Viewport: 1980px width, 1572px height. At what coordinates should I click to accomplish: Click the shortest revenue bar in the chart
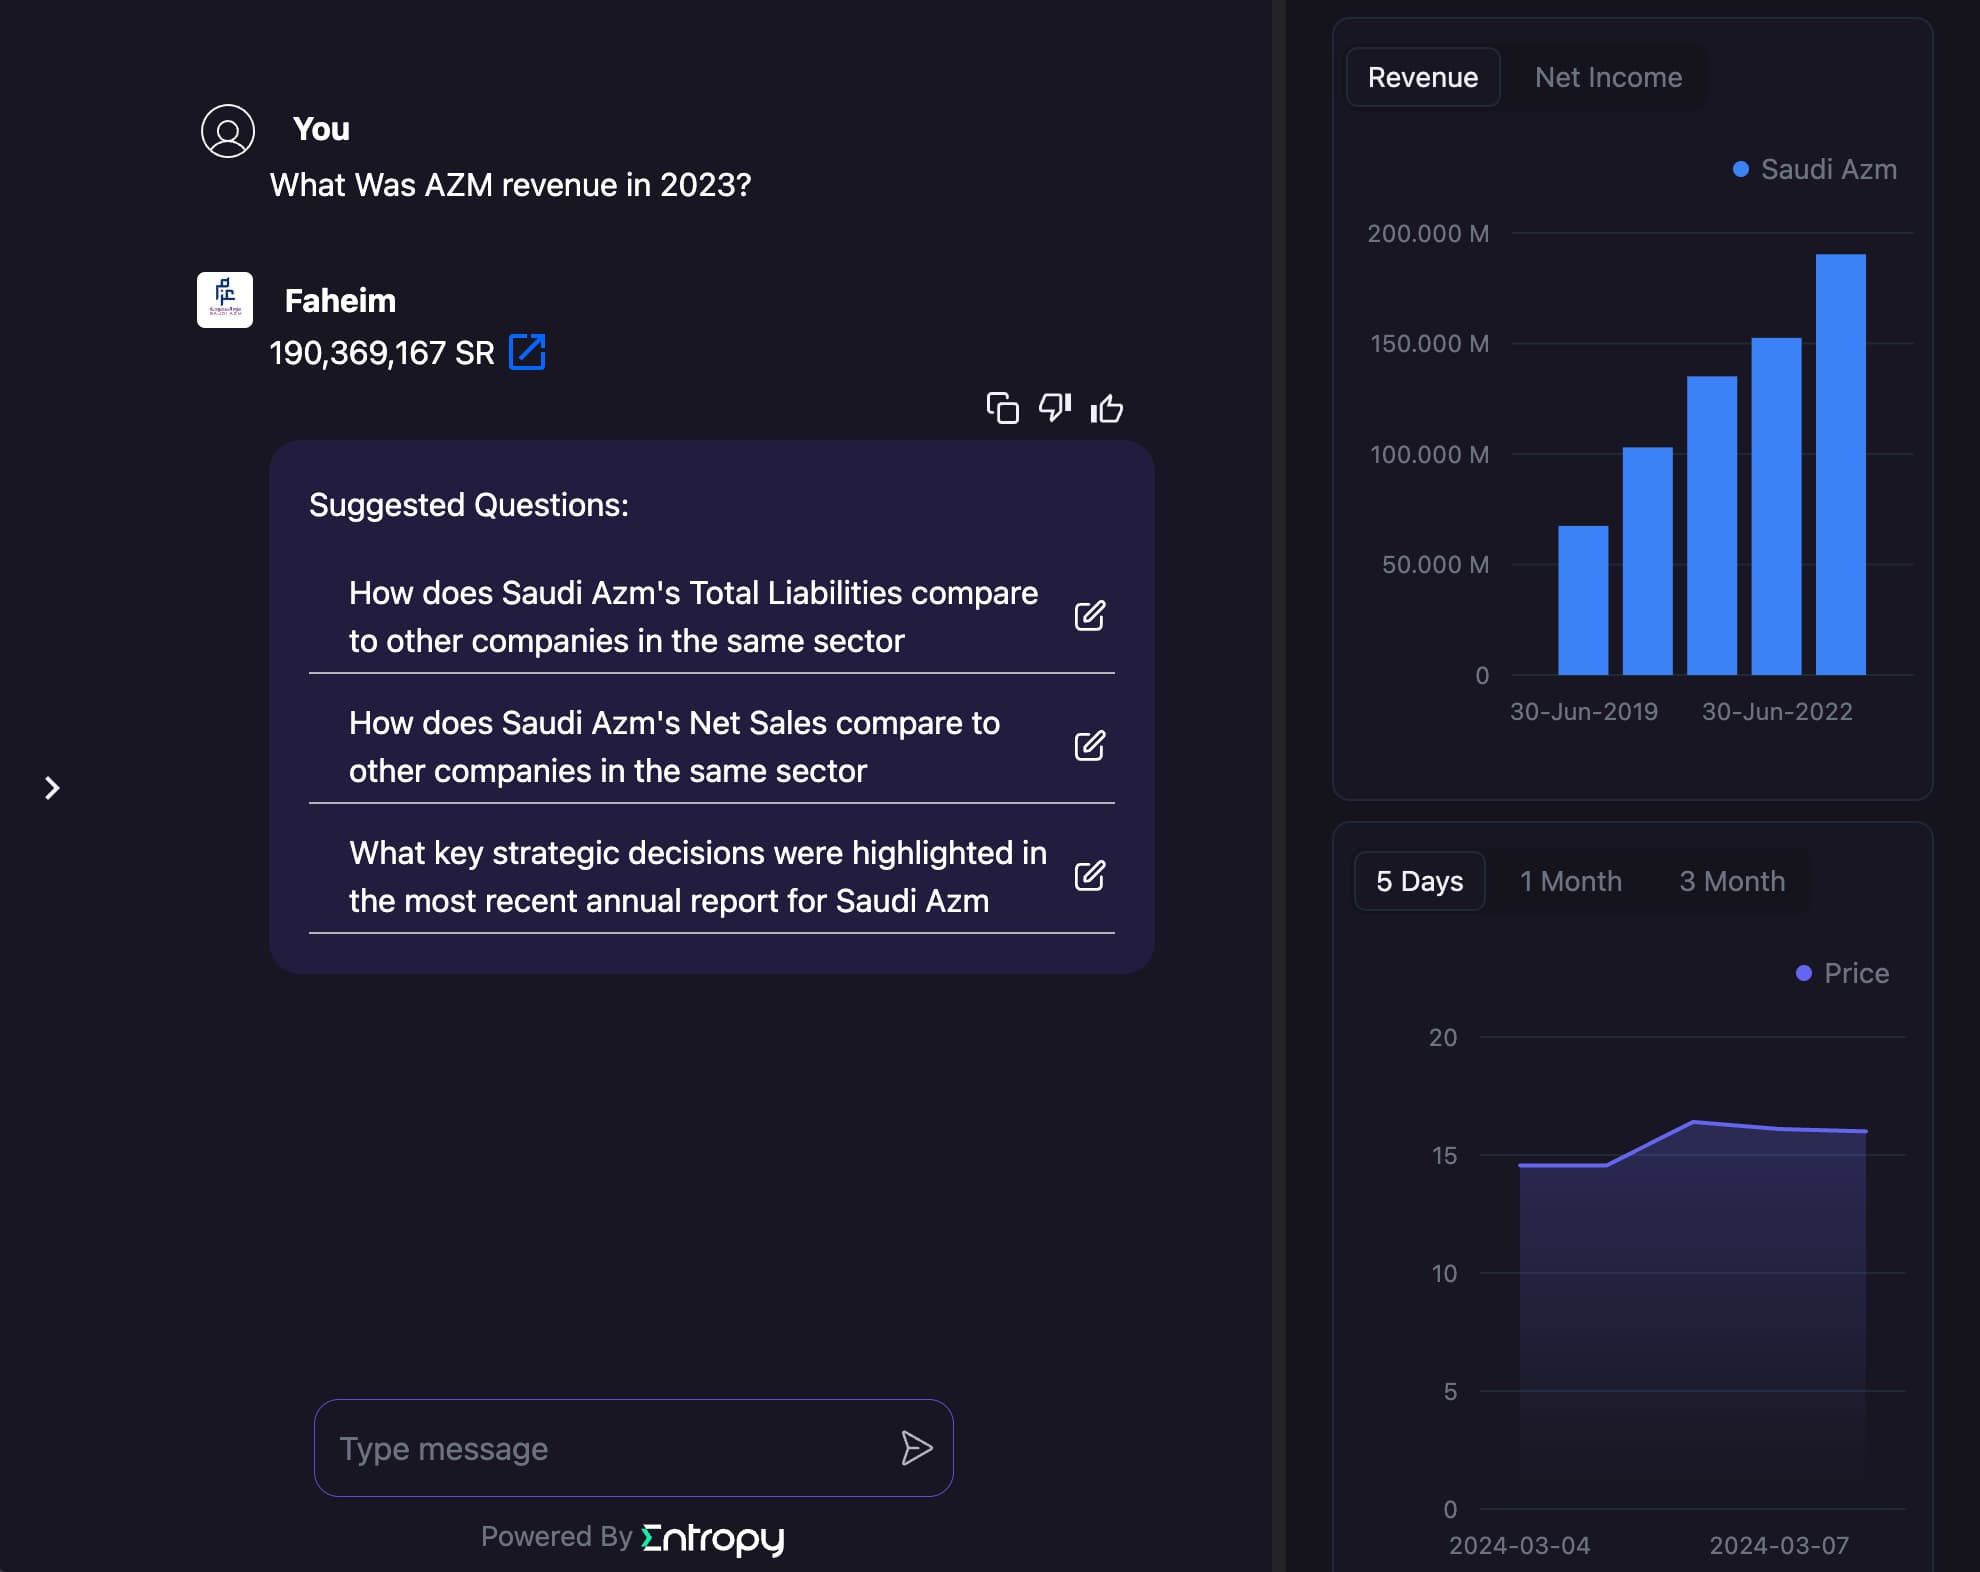(1583, 600)
